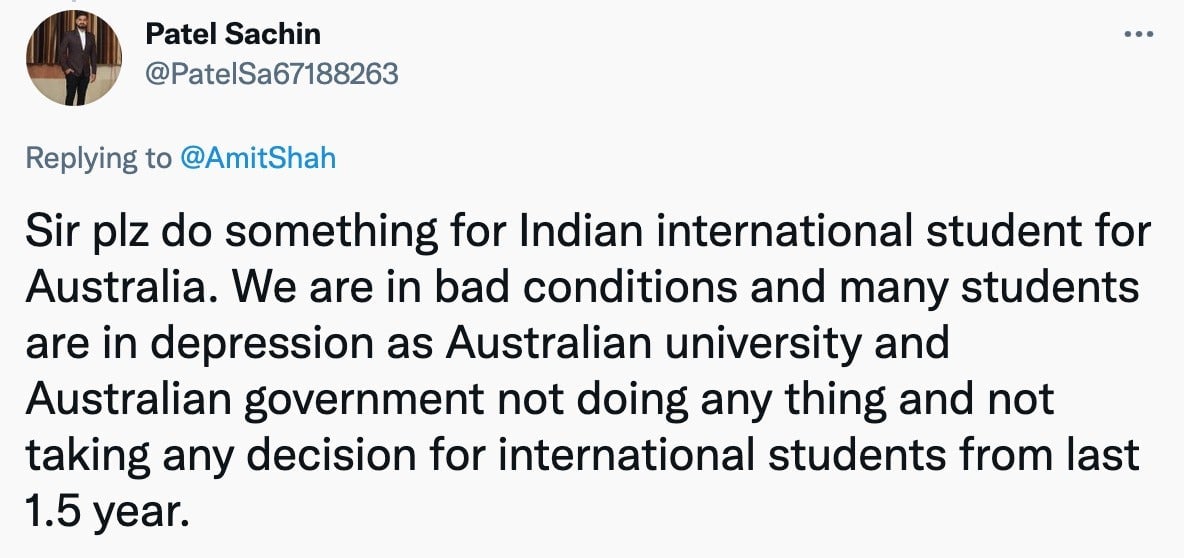Click Patel Sachin's profile avatar photo

coord(73,58)
